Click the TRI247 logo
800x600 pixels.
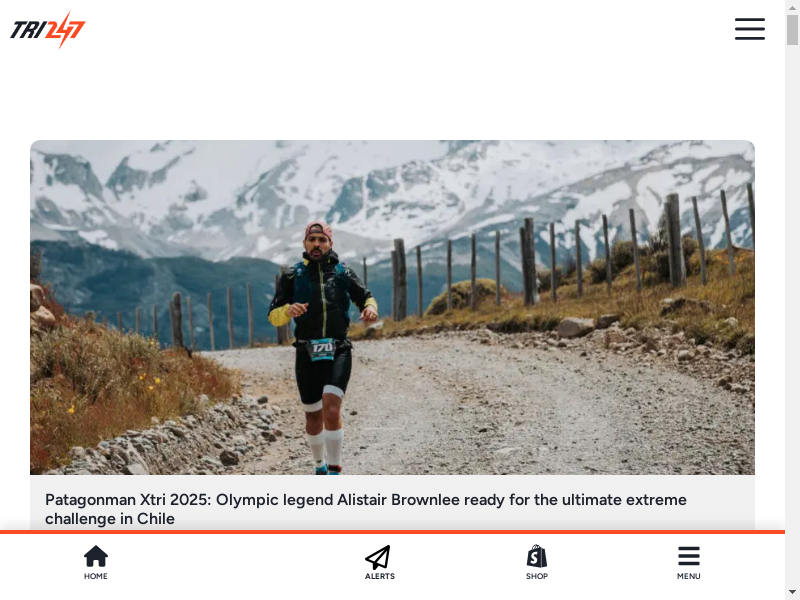click(x=47, y=30)
